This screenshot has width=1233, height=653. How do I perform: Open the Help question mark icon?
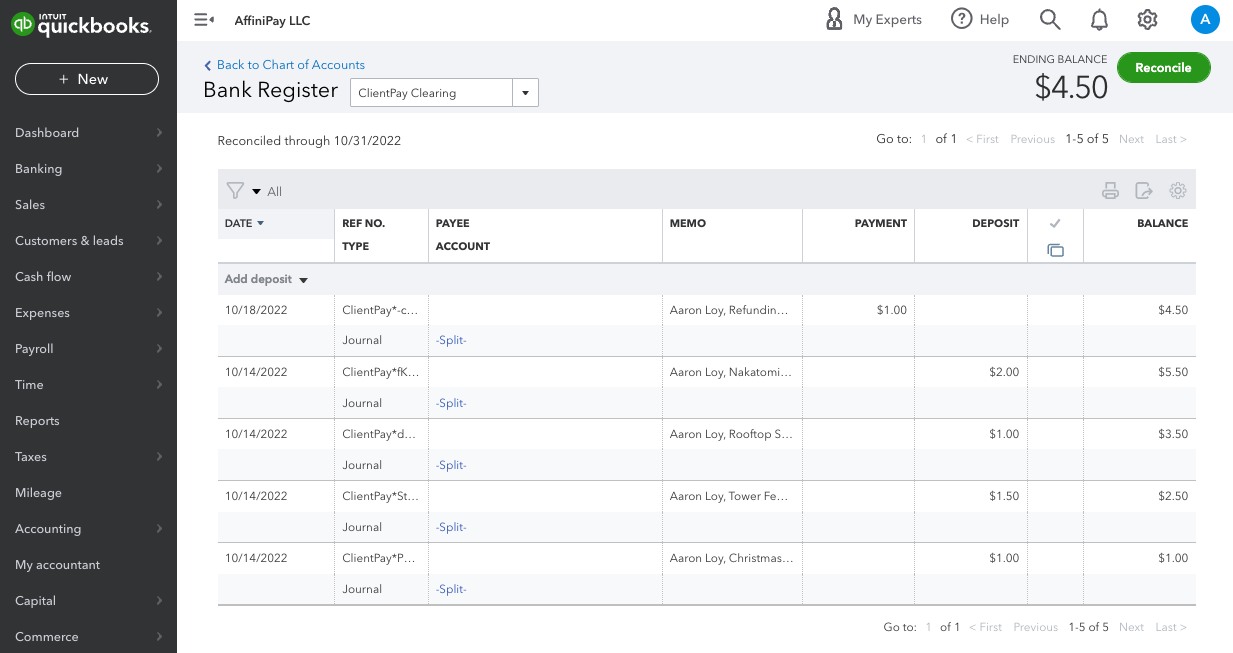(961, 19)
